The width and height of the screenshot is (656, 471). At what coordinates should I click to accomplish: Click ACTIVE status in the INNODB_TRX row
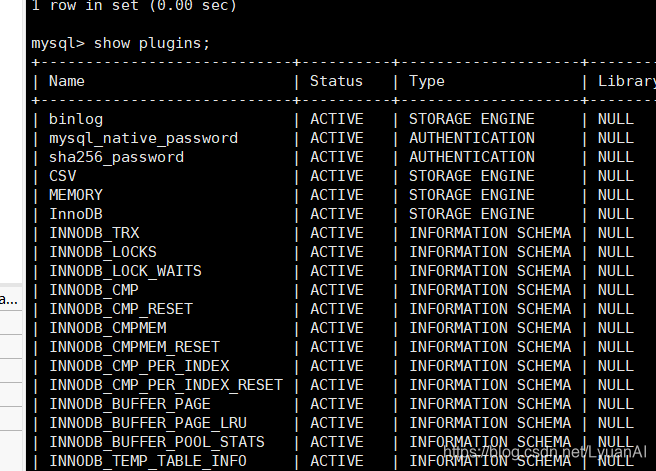coord(337,233)
